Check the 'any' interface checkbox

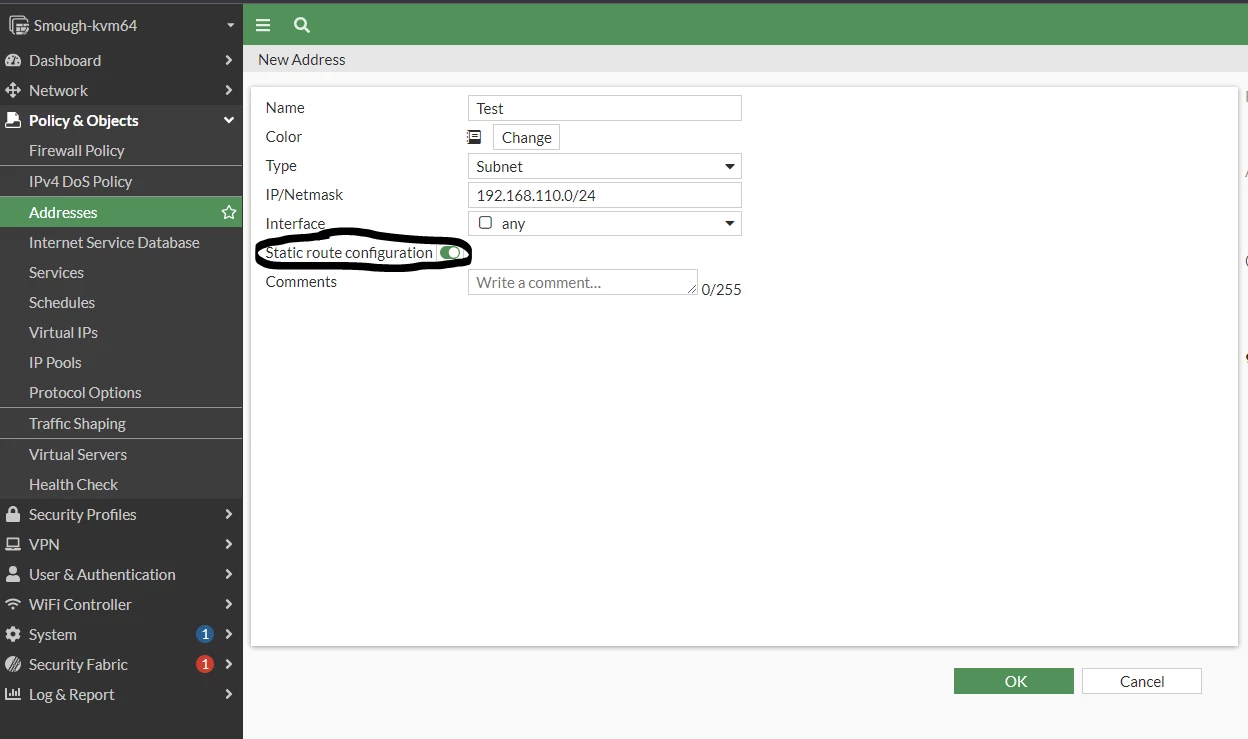click(x=485, y=223)
